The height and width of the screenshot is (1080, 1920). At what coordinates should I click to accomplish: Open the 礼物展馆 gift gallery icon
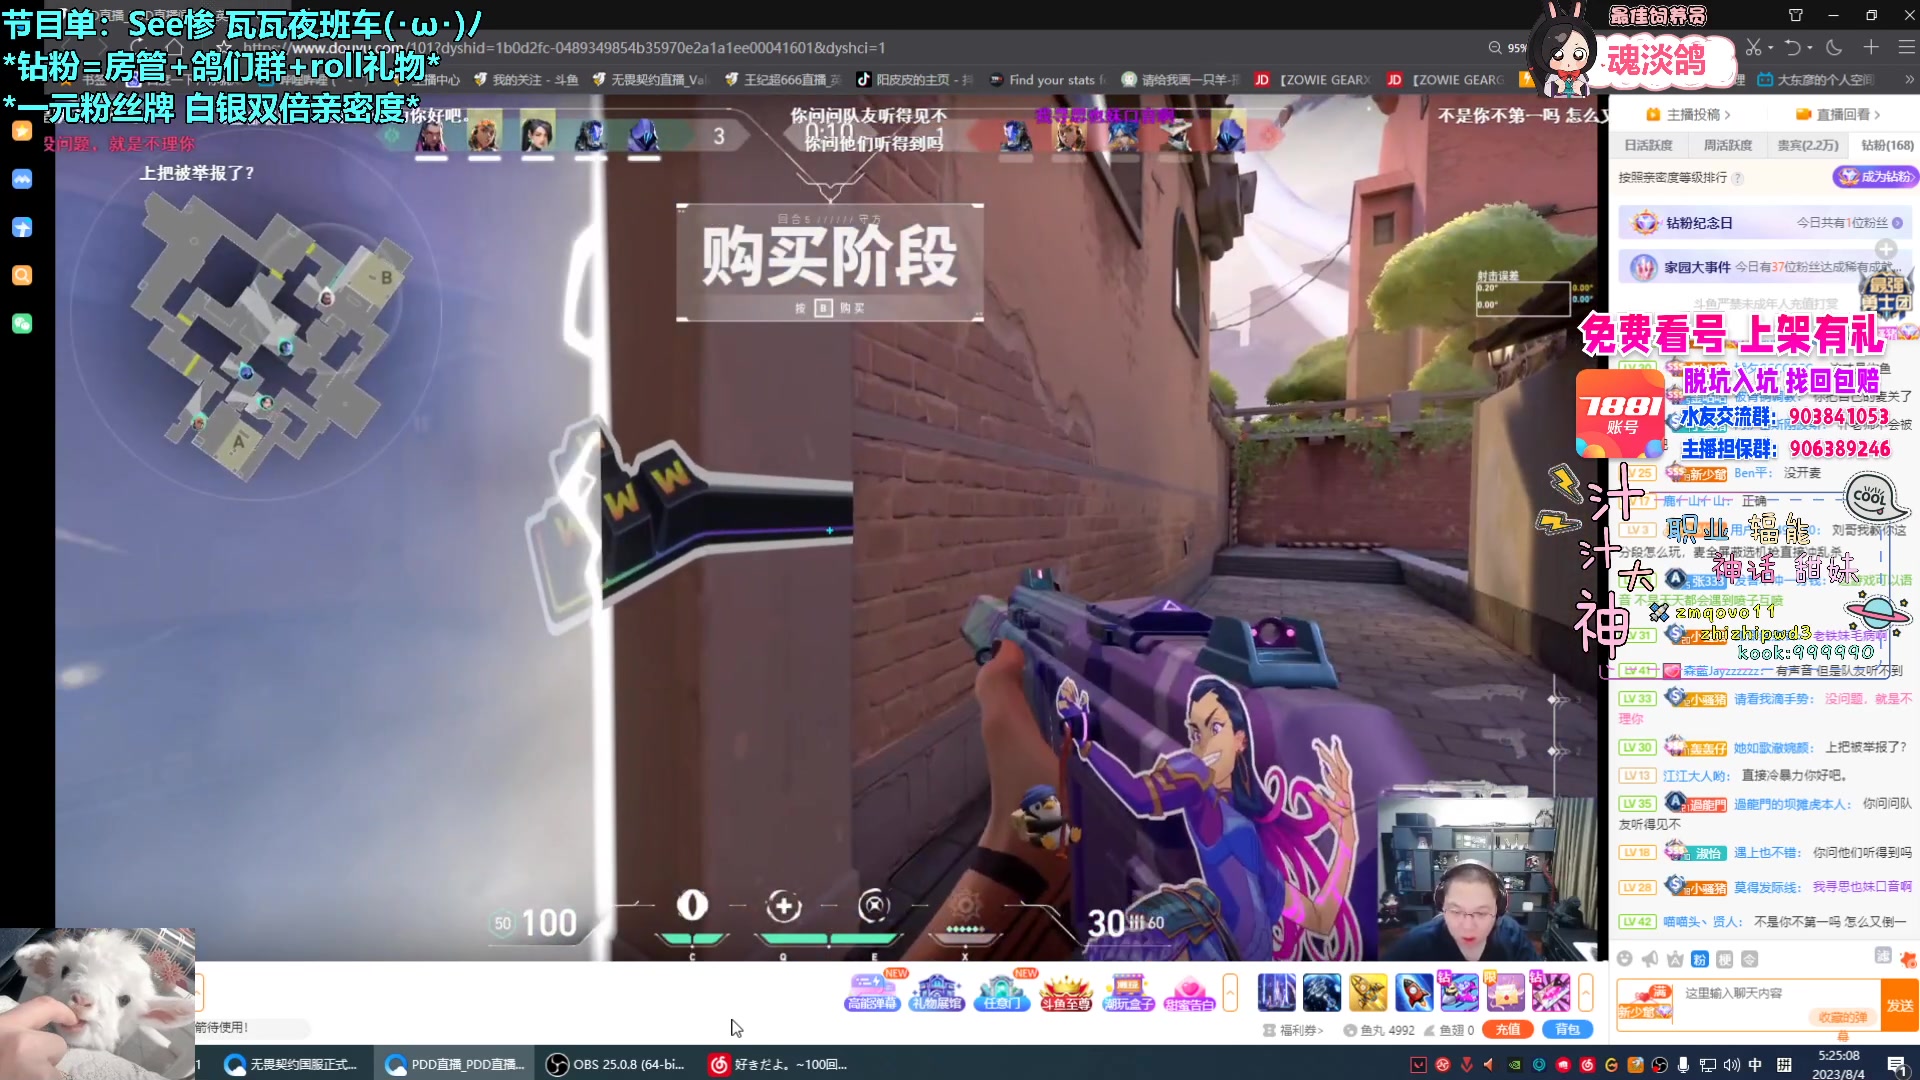click(938, 991)
